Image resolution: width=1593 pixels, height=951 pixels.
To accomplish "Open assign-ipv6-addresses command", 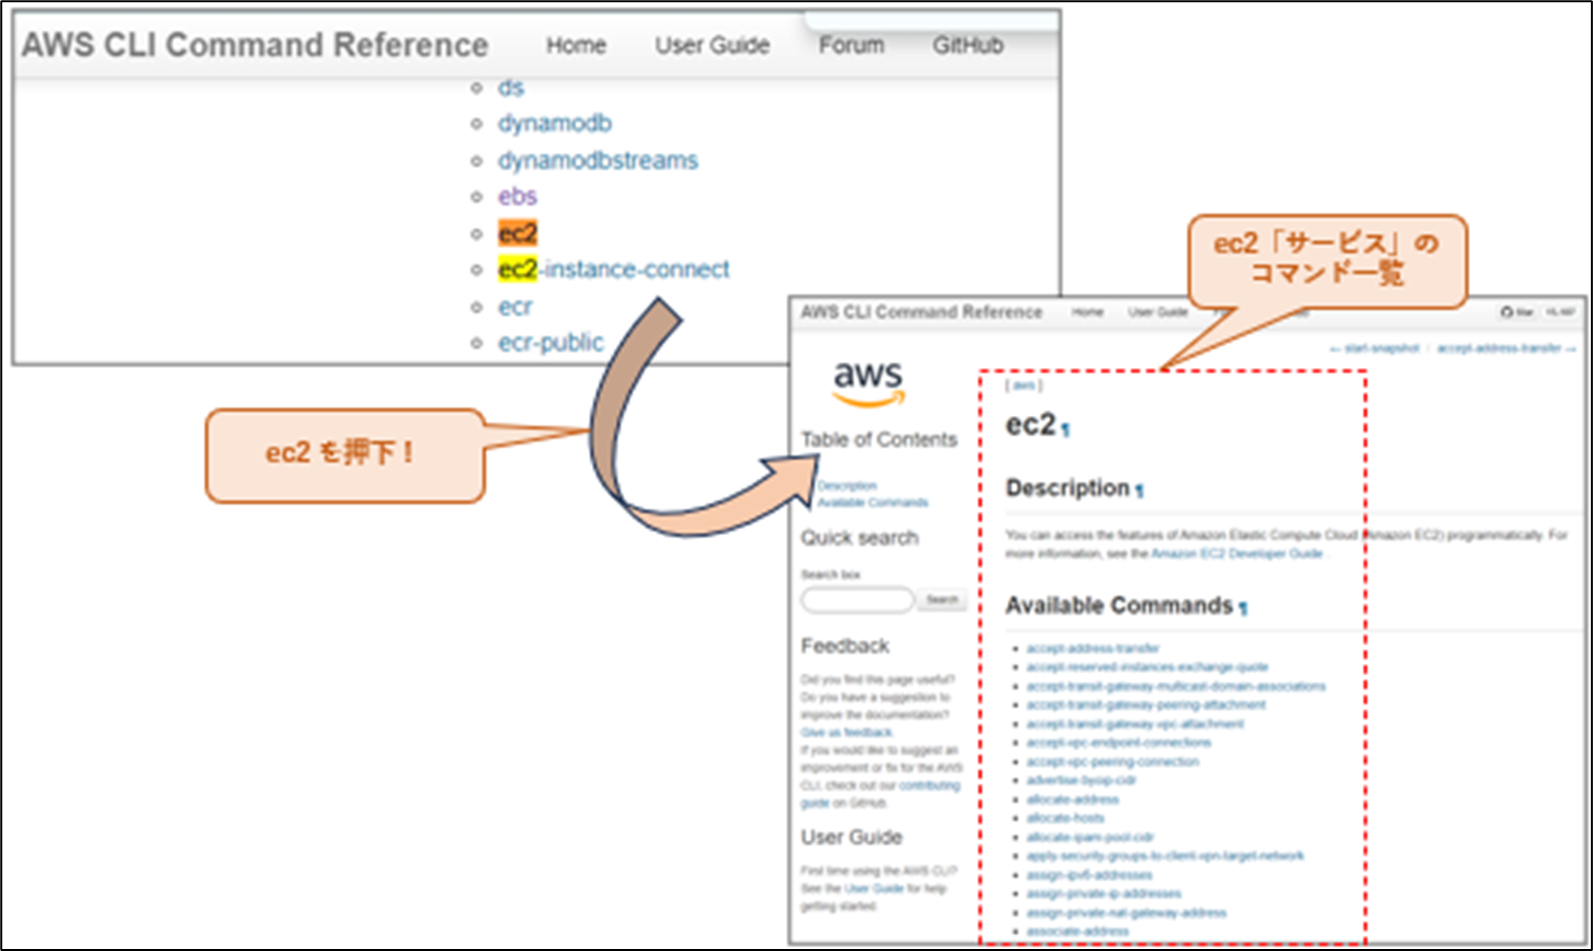I will pos(1089,875).
